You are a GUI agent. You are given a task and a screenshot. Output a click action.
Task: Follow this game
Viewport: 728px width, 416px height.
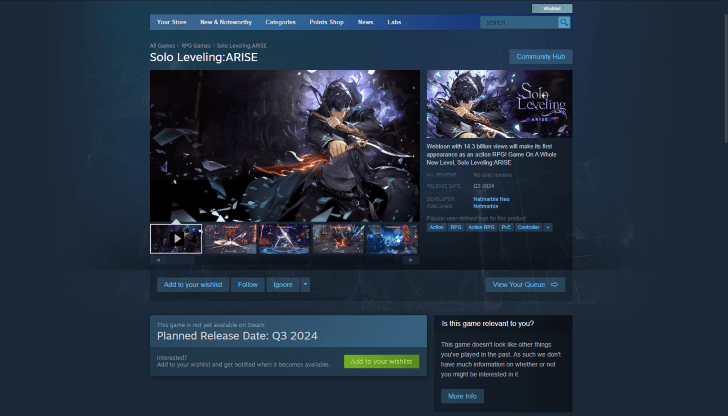[248, 285]
